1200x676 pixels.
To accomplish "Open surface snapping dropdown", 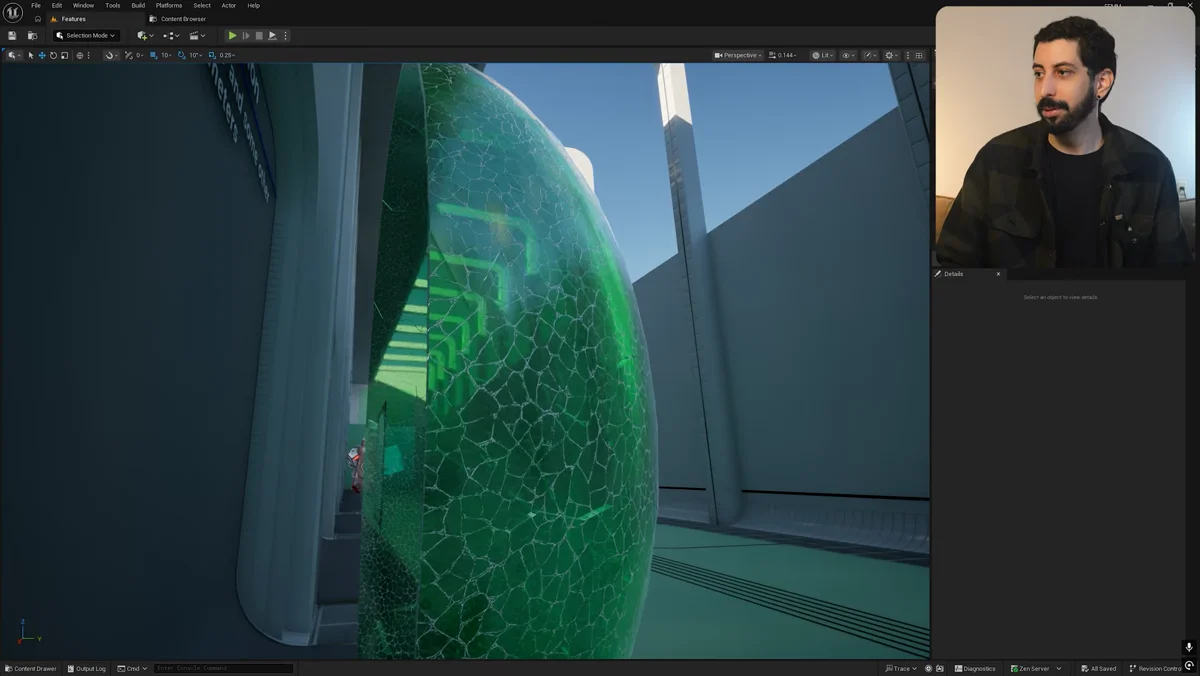I will (x=110, y=55).
